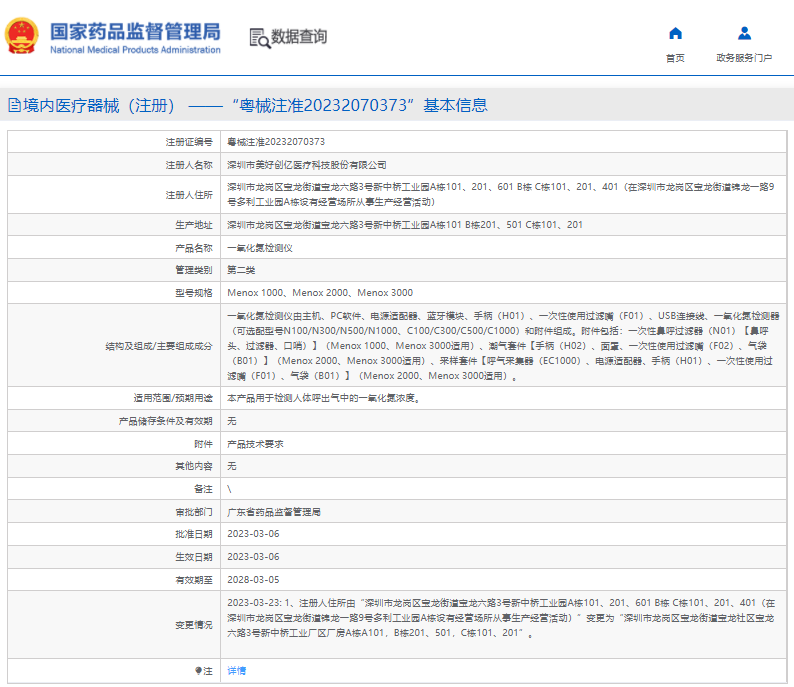The width and height of the screenshot is (794, 687).
Task: Select attachment value 产品技术要求
Action: click(255, 444)
